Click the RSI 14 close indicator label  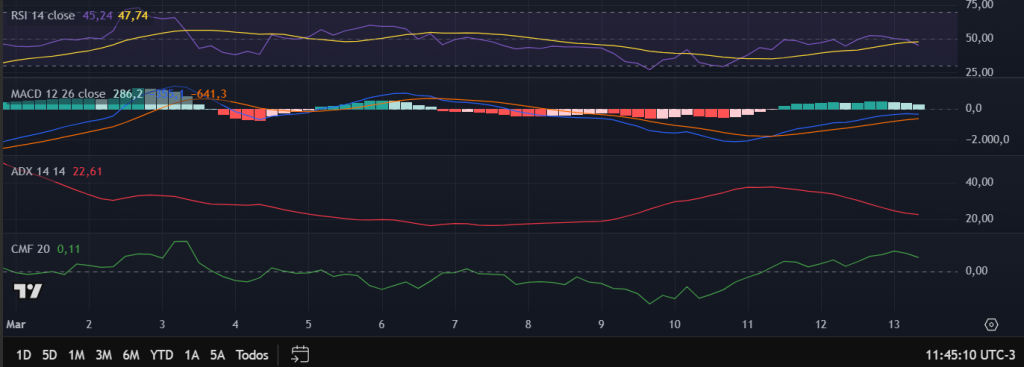43,16
